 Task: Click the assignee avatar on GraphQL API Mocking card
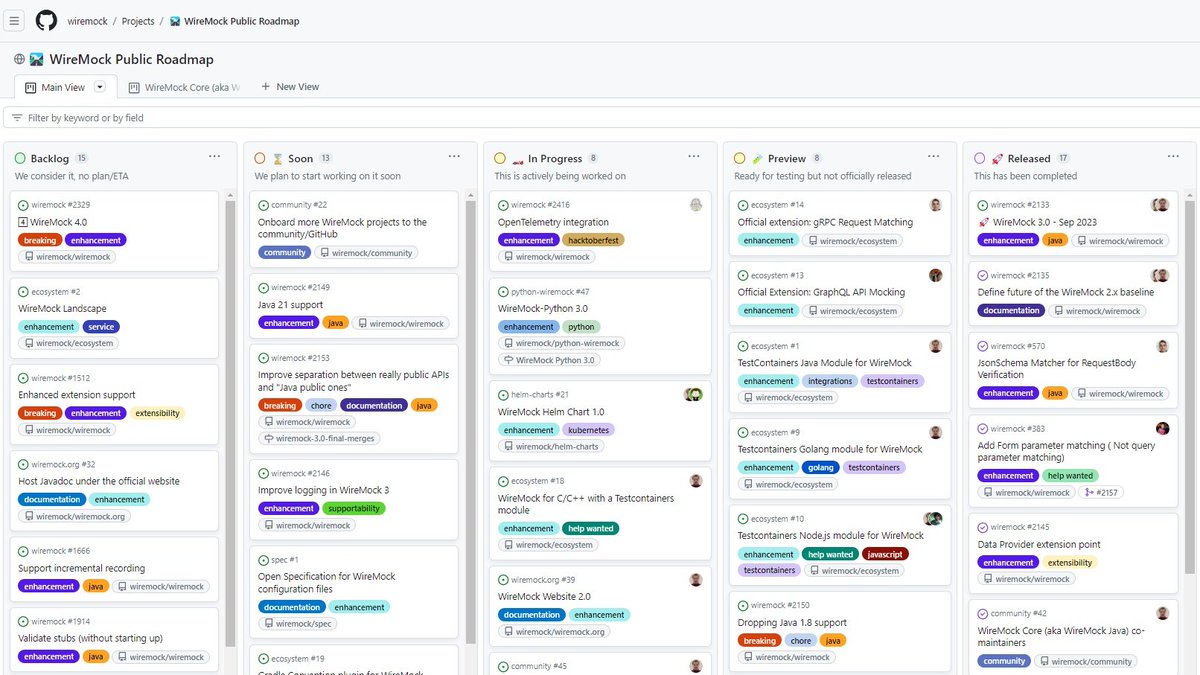pyautogui.click(x=936, y=275)
